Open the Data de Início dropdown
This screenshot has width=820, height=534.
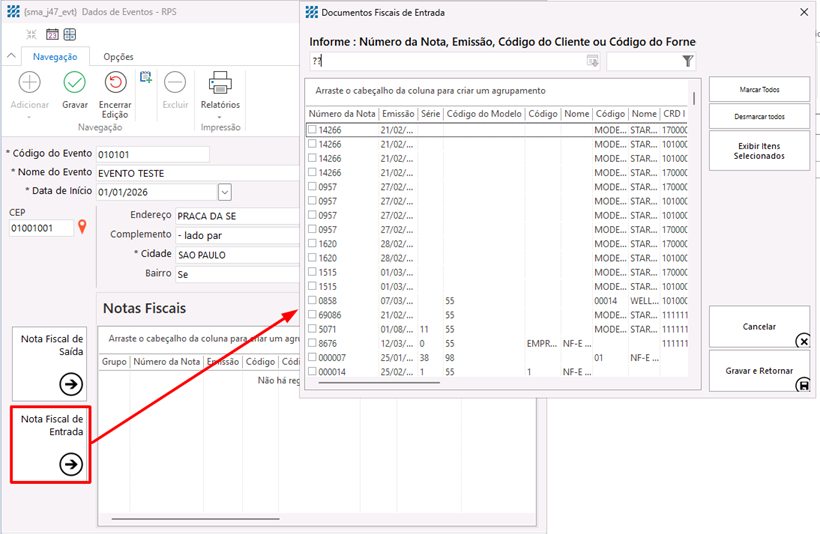point(224,192)
